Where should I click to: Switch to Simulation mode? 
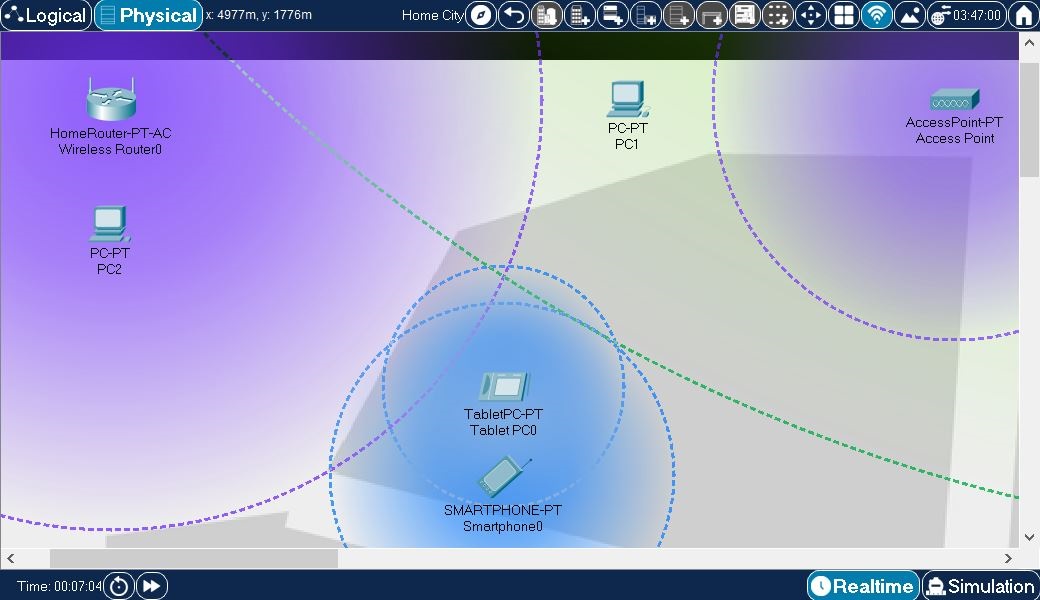[x=981, y=585]
